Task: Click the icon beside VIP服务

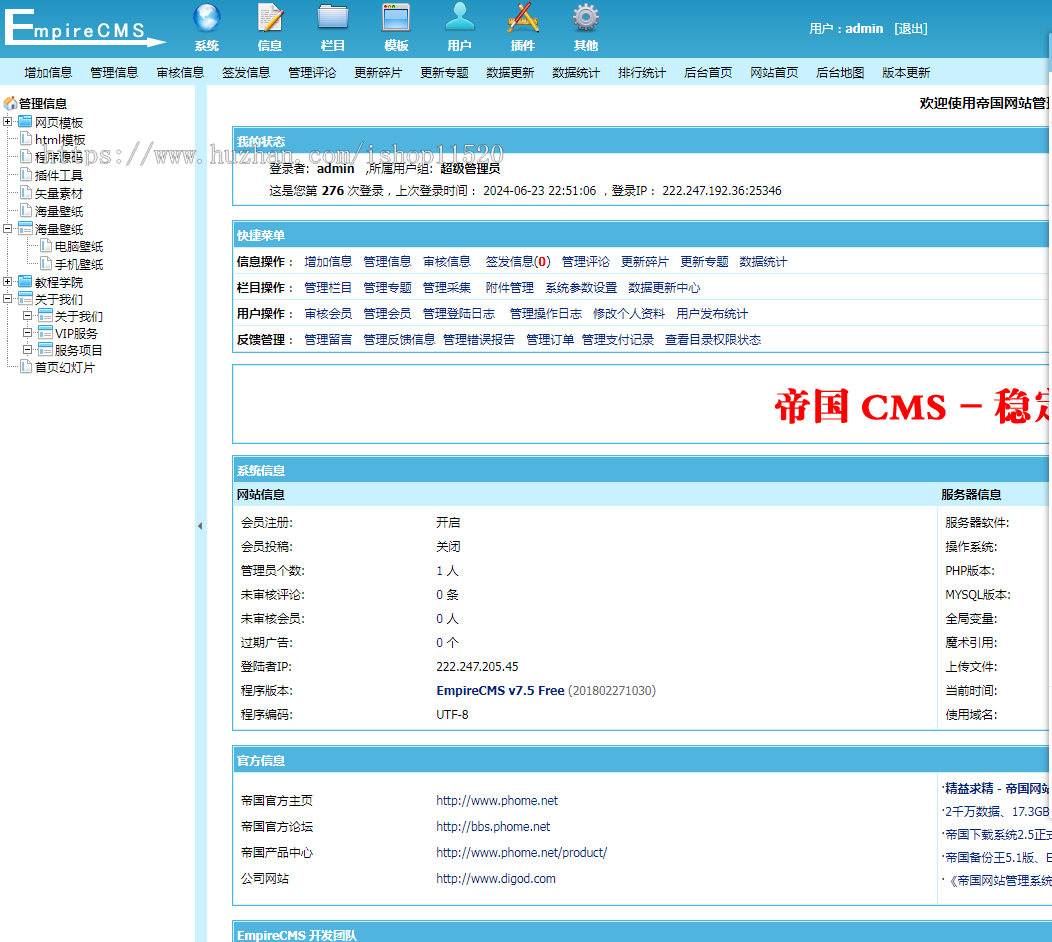Action: click(x=46, y=333)
